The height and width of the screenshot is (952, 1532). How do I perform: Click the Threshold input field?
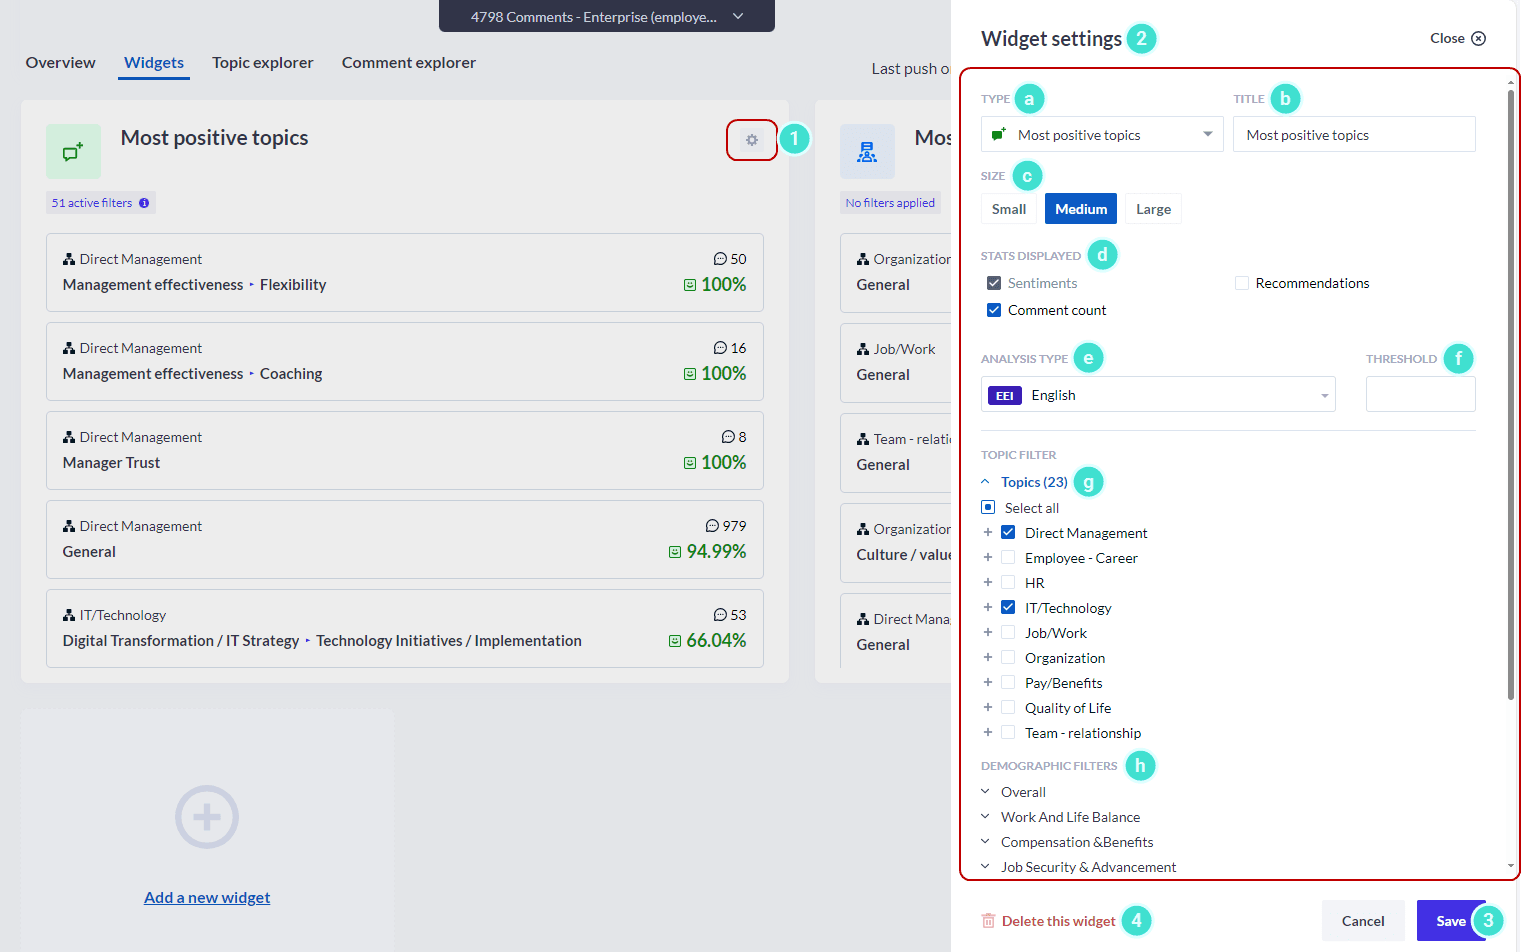coord(1420,395)
